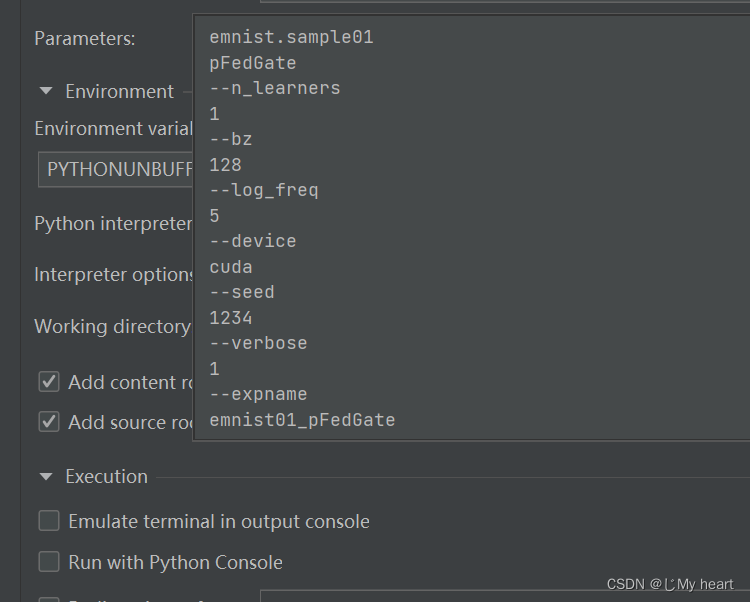Click the --verbose parameter line

click(x=258, y=343)
